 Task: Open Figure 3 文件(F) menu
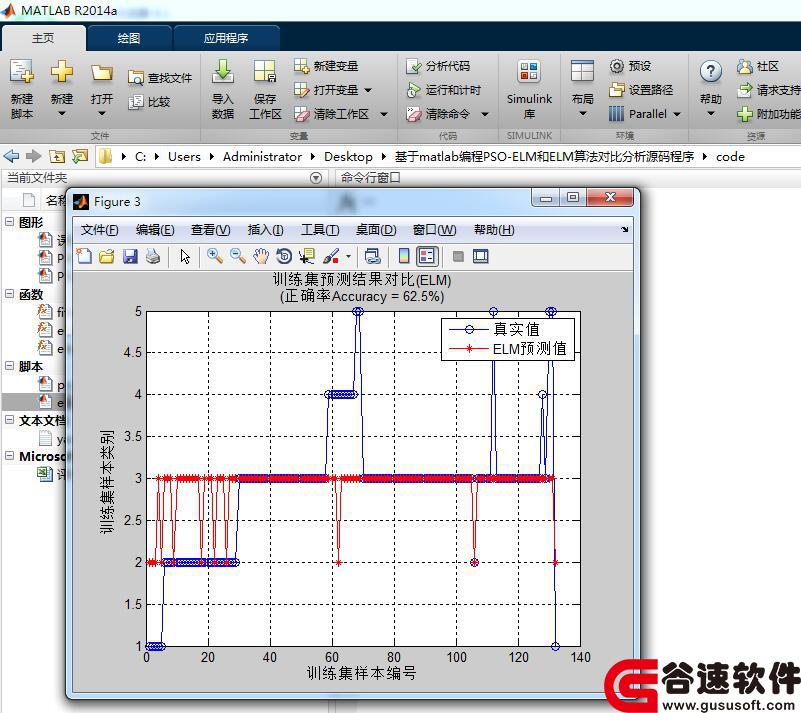100,230
